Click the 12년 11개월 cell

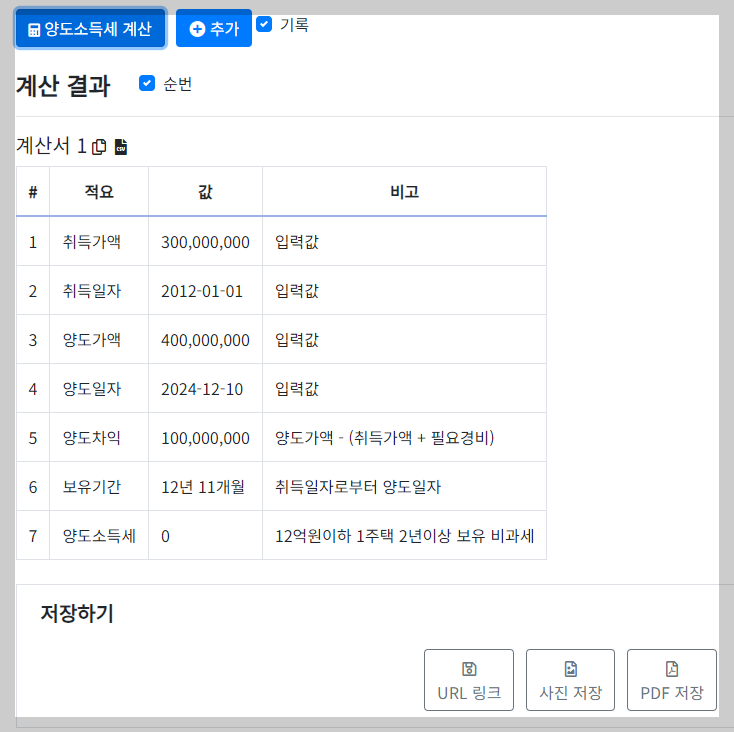[x=205, y=487]
